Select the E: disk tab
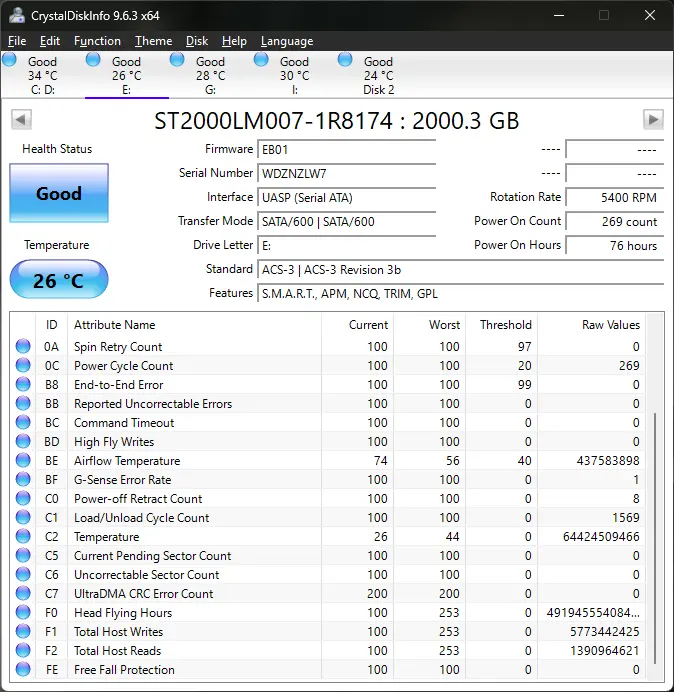 [127, 75]
